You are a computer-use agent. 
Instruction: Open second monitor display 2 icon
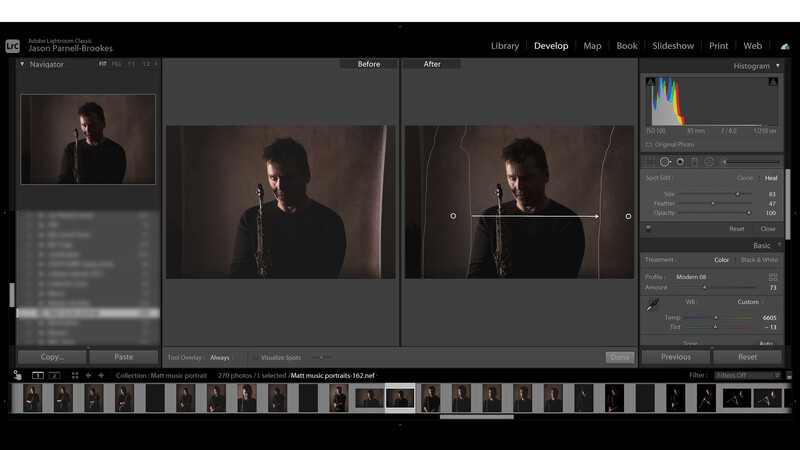click(x=54, y=376)
